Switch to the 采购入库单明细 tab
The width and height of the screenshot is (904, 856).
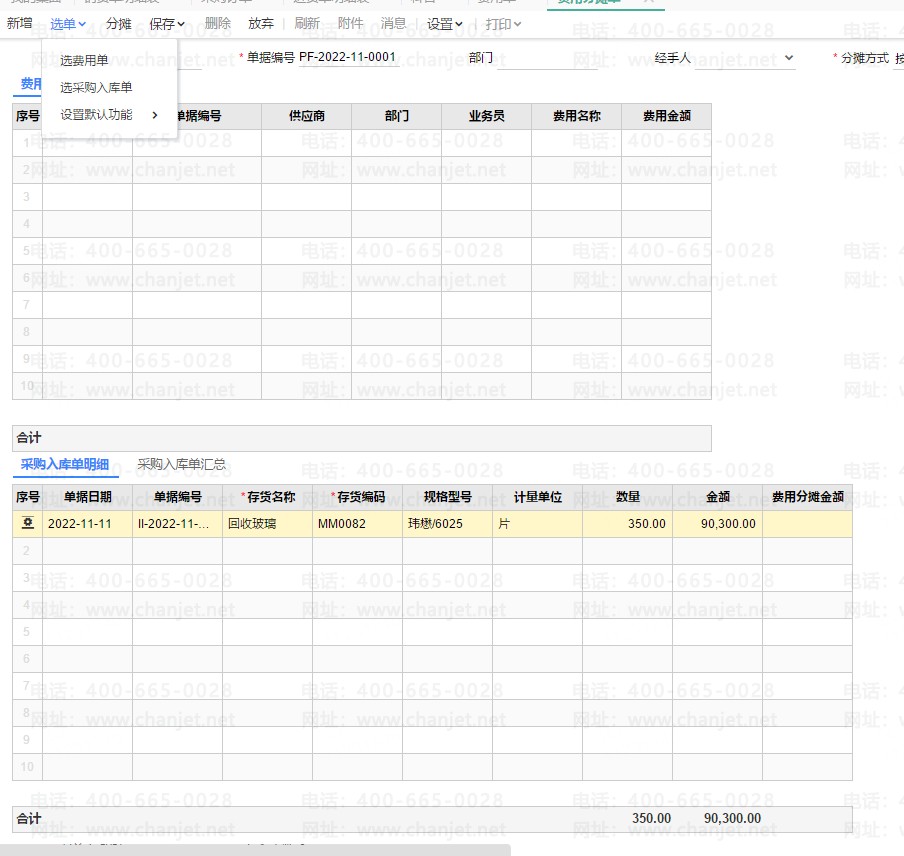coord(65,465)
